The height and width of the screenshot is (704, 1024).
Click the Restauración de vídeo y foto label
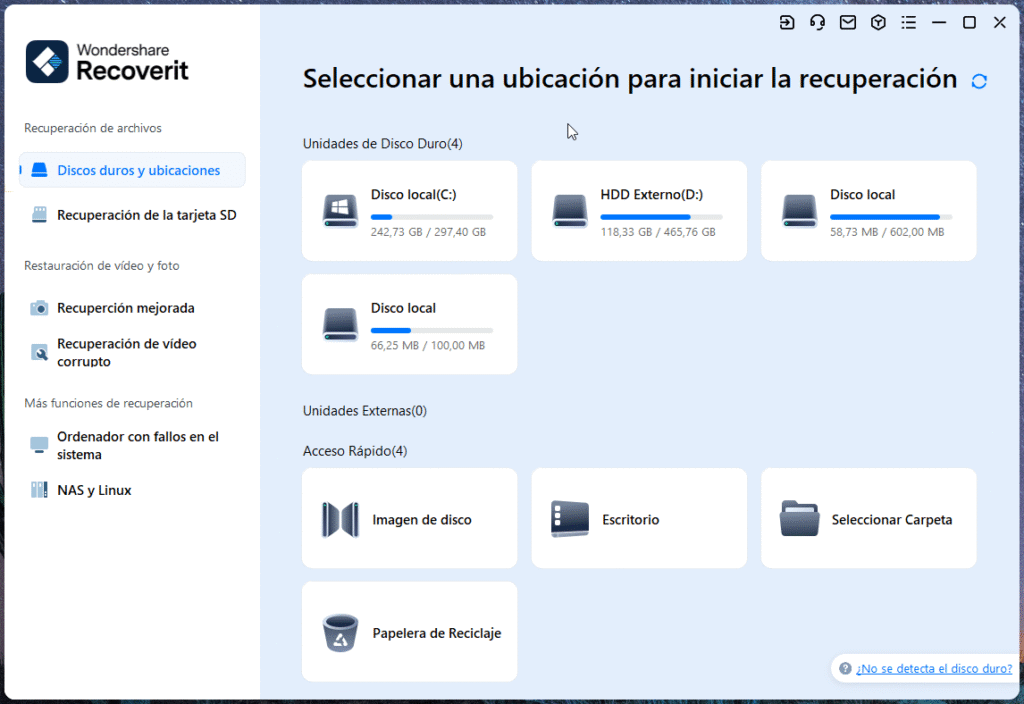coord(102,266)
